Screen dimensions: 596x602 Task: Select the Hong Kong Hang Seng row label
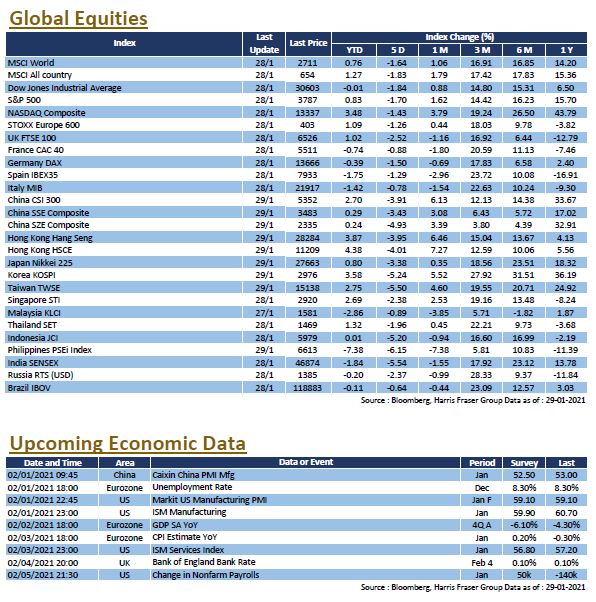[x=50, y=238]
